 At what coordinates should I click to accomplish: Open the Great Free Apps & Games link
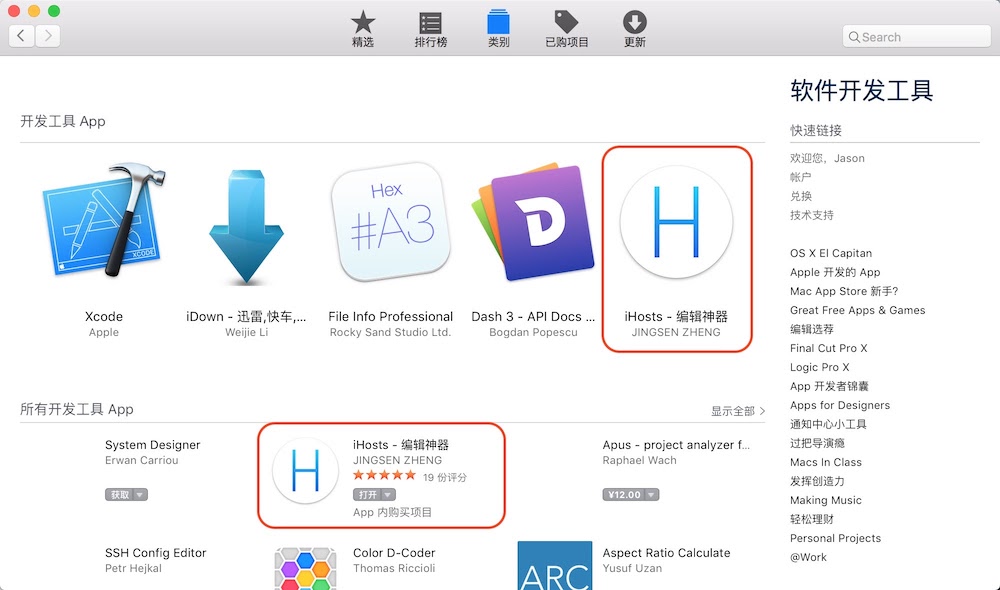click(857, 310)
